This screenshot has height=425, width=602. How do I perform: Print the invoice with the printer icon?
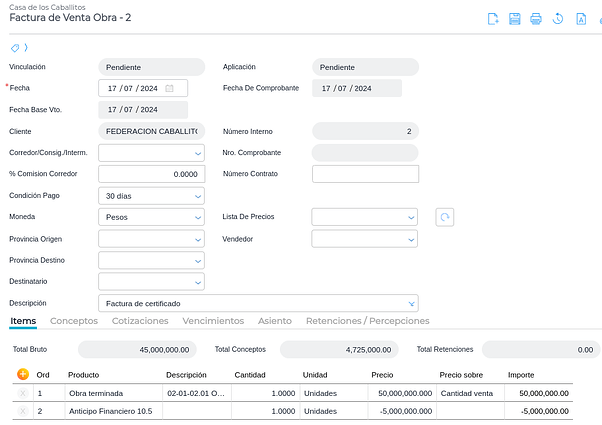point(536,19)
